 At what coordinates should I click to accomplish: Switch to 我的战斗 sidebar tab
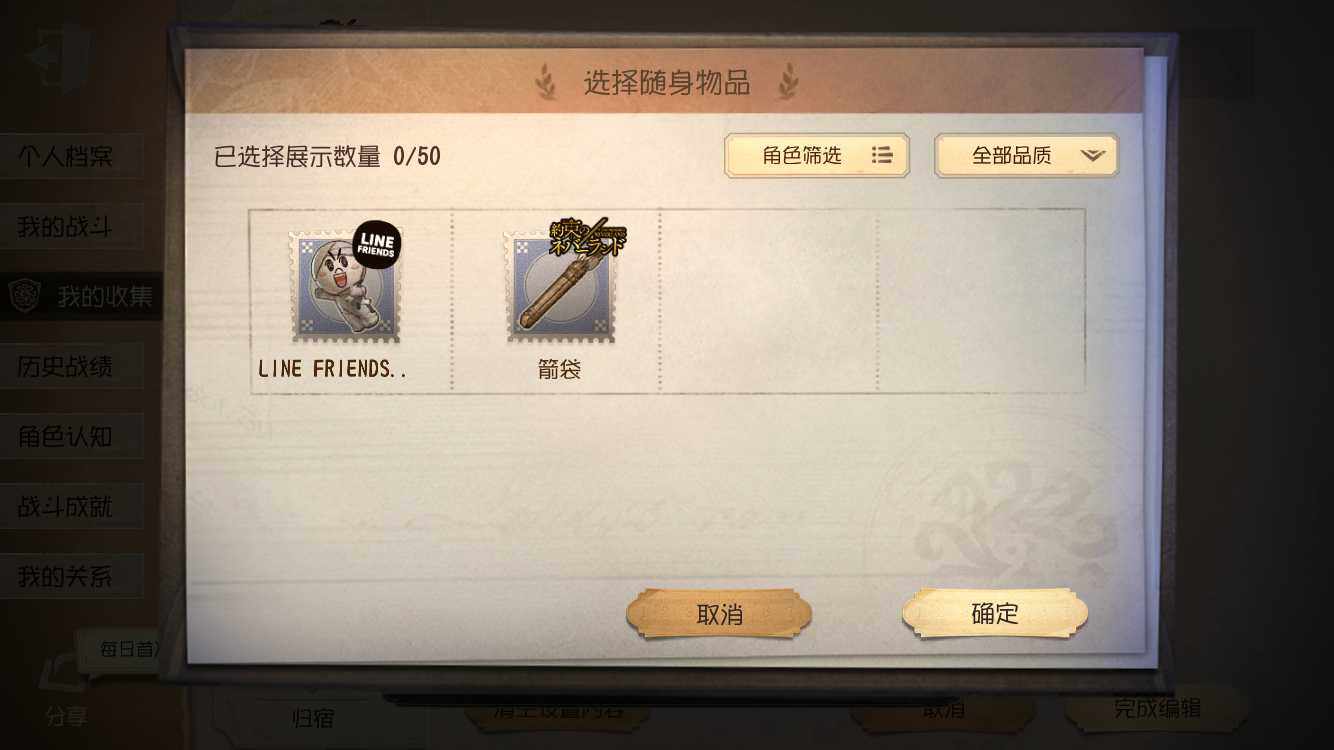(70, 227)
